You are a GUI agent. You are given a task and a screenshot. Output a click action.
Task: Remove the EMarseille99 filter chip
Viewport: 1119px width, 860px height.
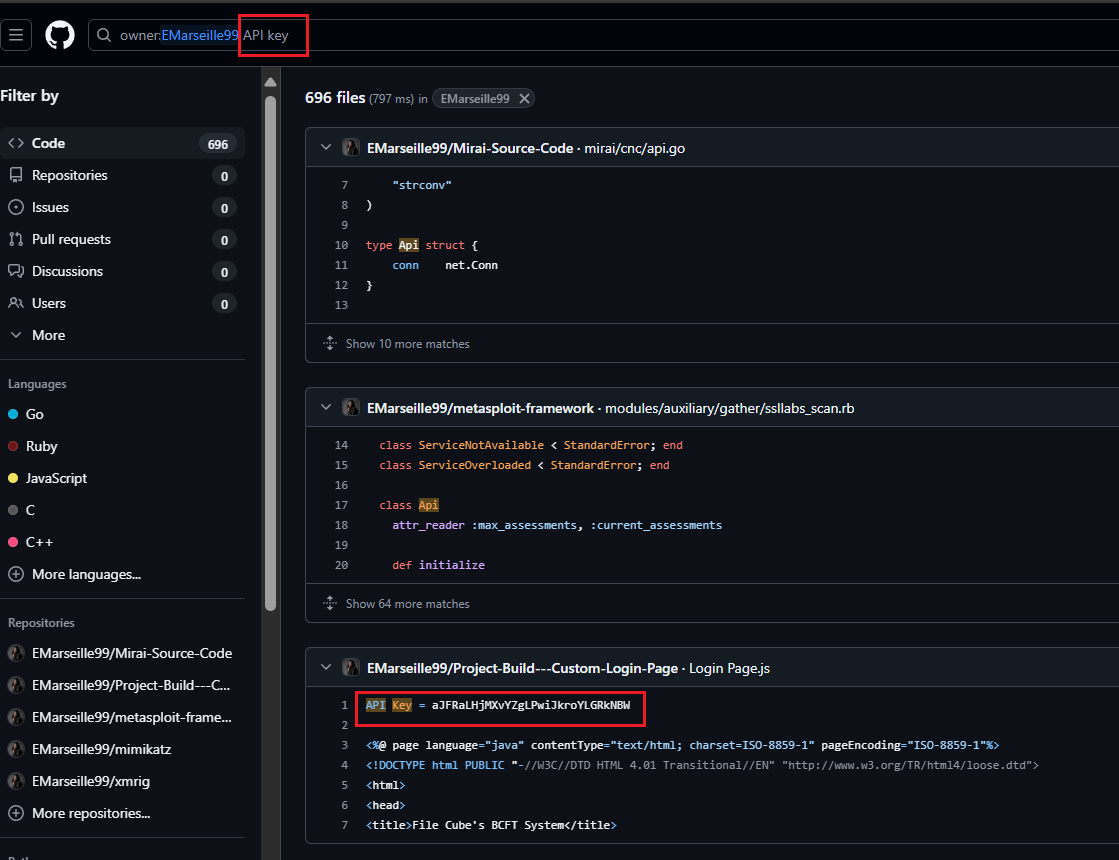click(525, 98)
